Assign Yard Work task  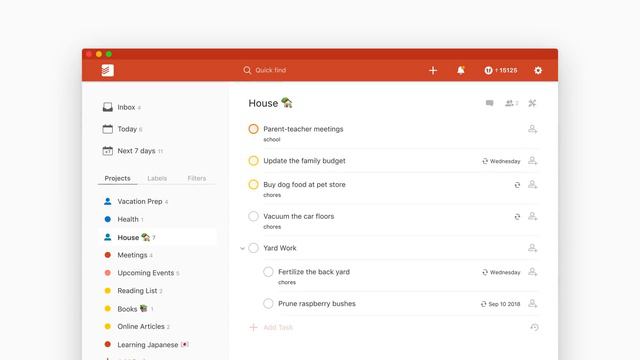coord(532,248)
